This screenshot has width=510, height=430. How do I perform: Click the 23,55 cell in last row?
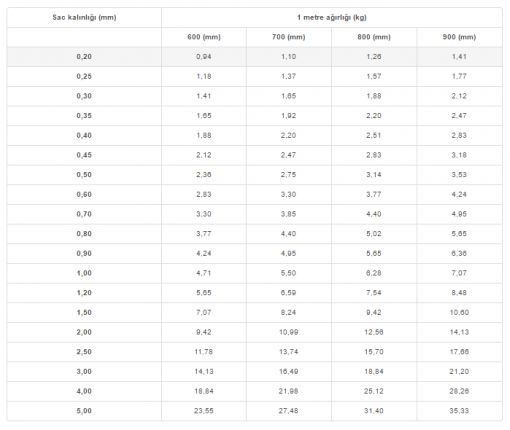tap(204, 411)
